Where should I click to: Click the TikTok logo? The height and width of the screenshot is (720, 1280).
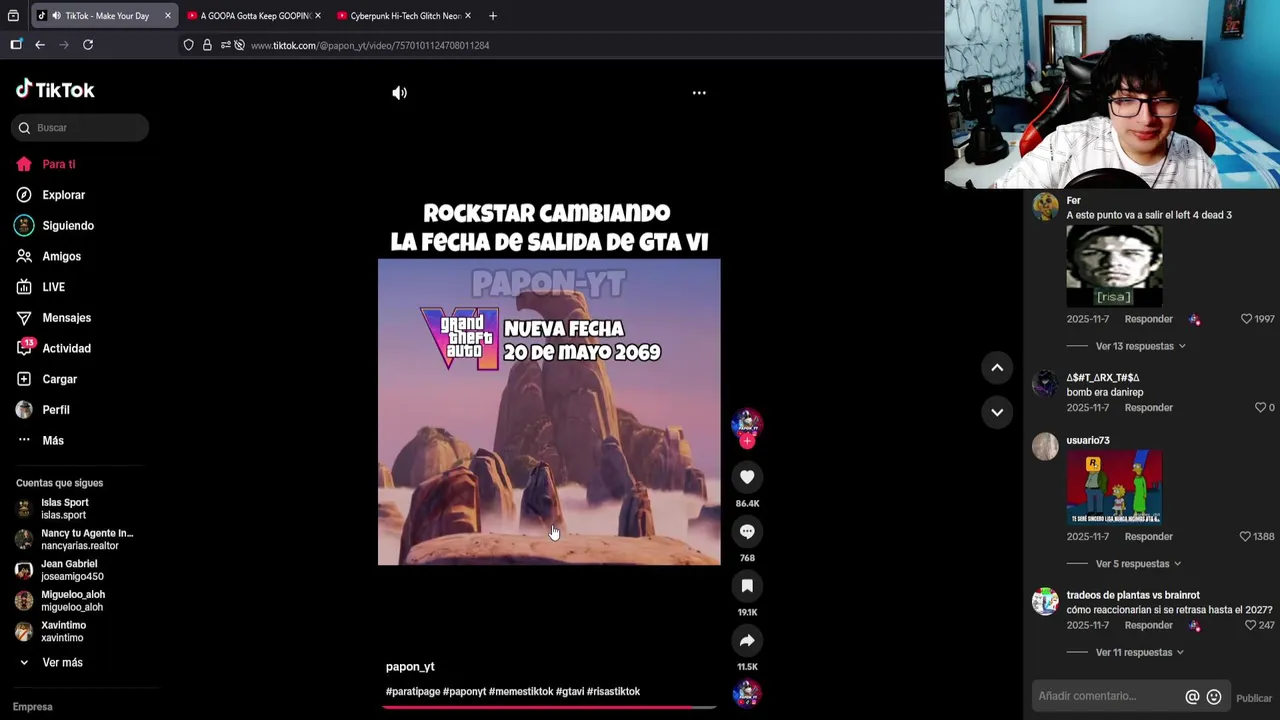(x=55, y=90)
